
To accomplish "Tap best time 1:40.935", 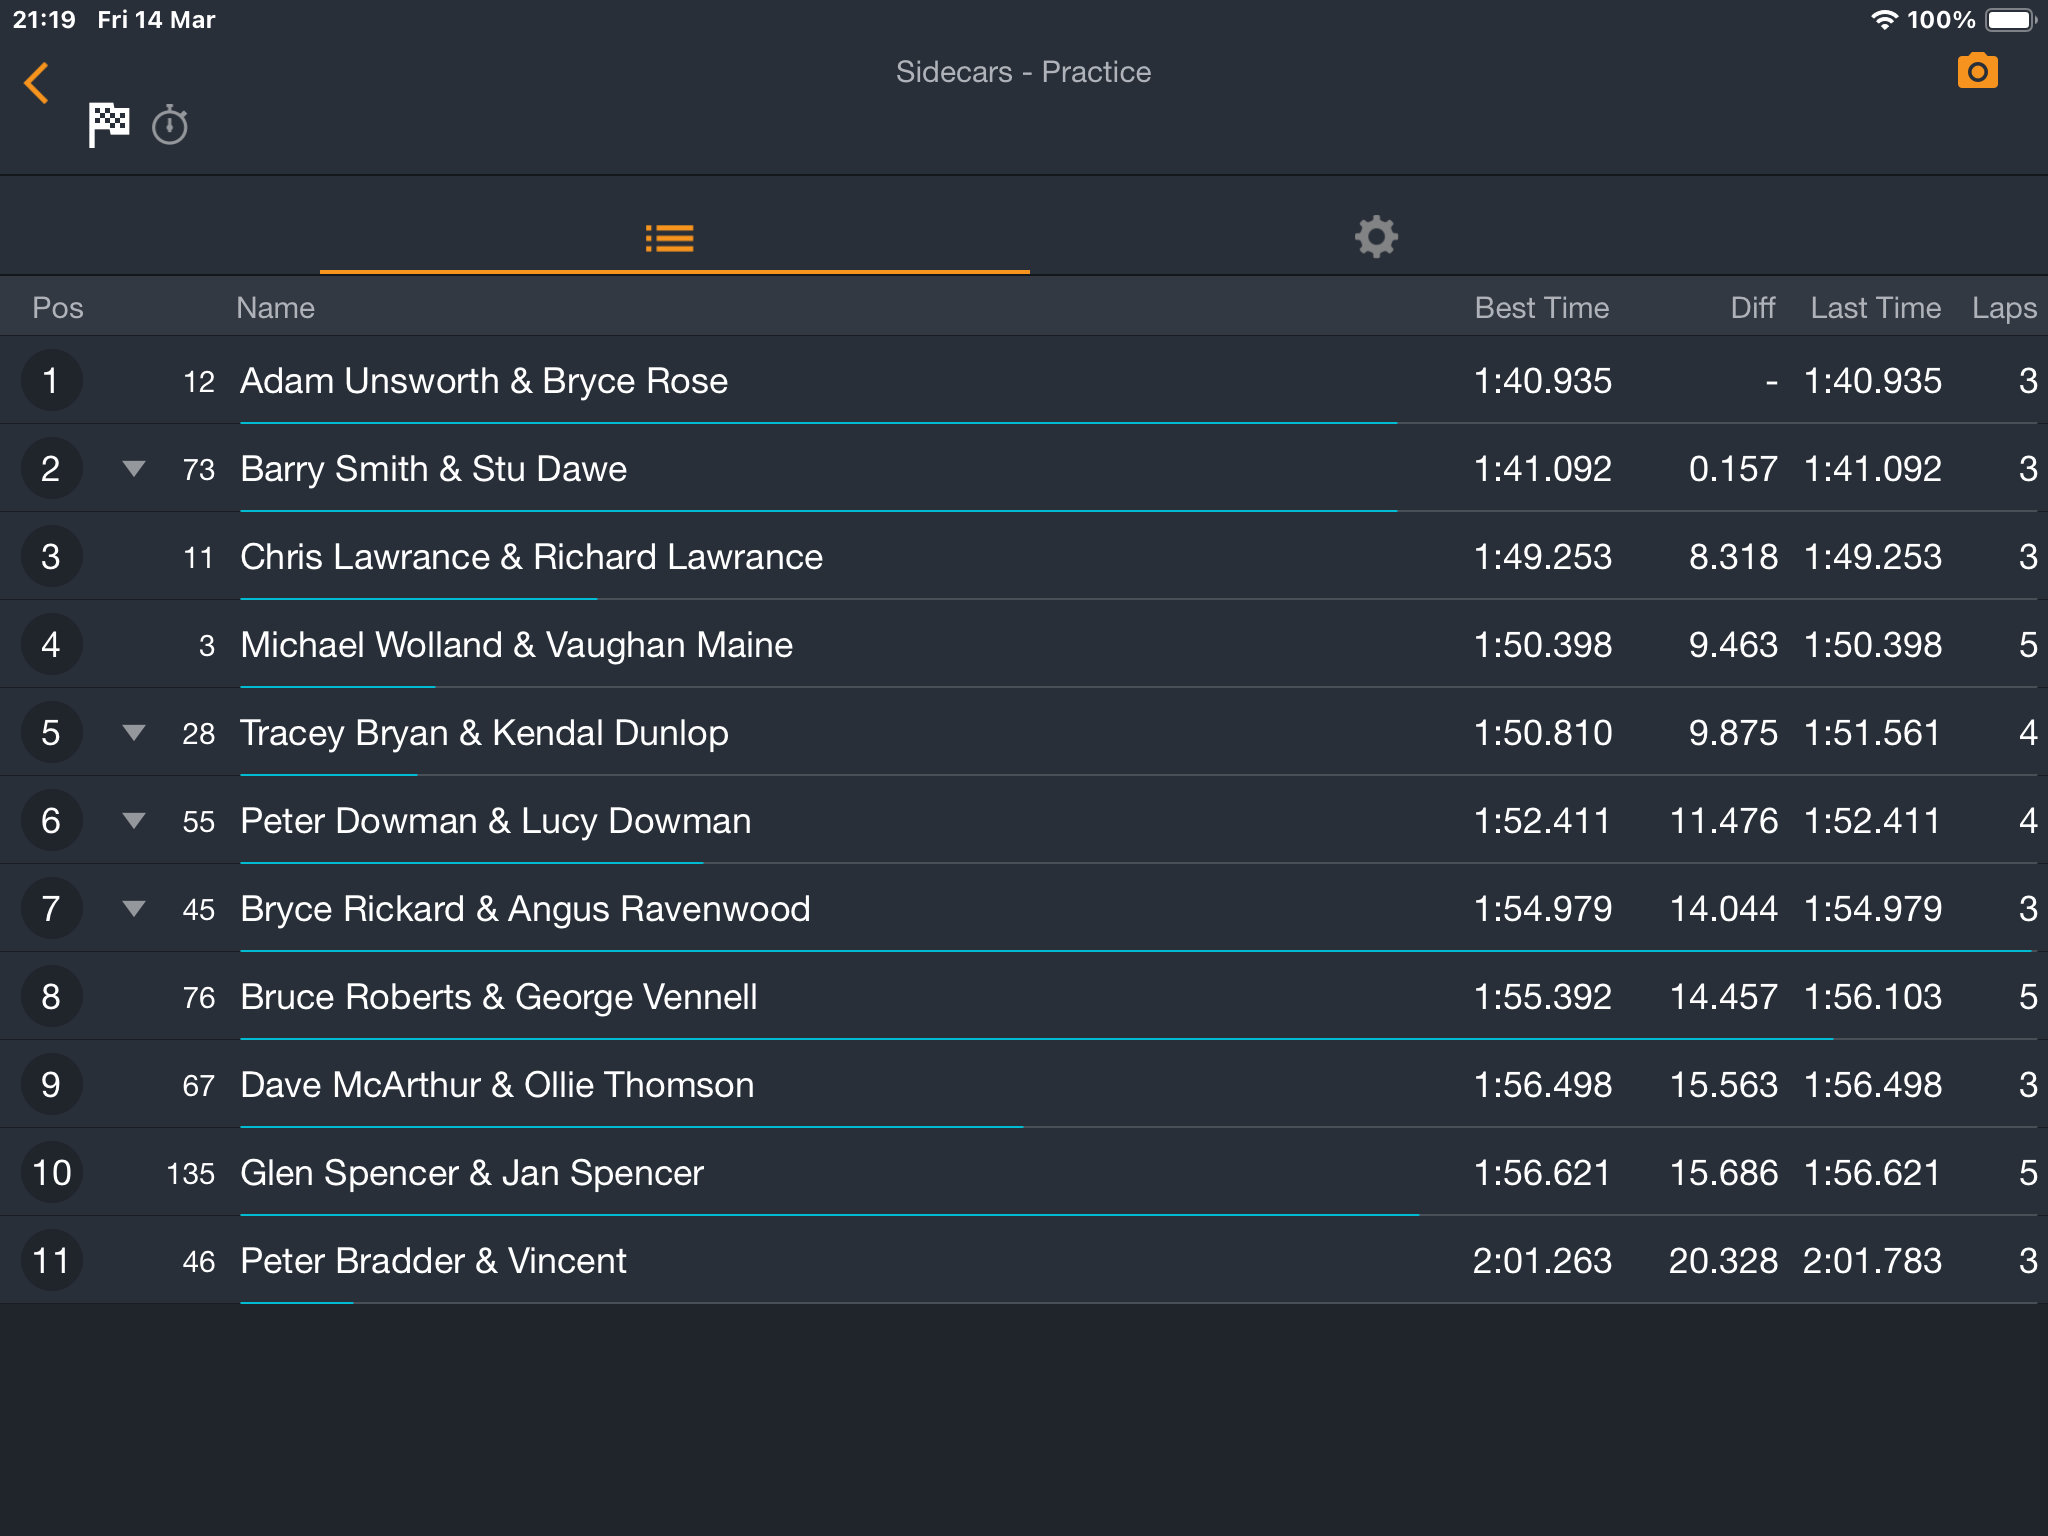I will [x=1543, y=380].
